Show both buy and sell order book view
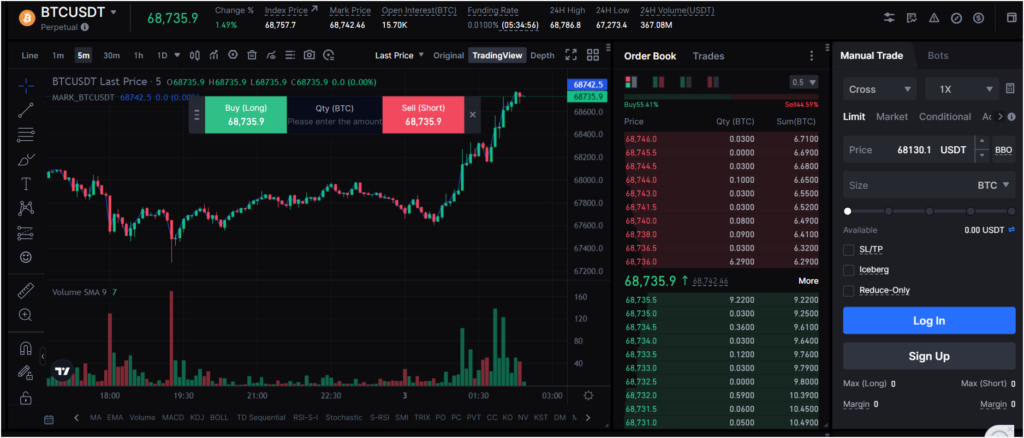The width and height of the screenshot is (1024, 438). [631, 82]
